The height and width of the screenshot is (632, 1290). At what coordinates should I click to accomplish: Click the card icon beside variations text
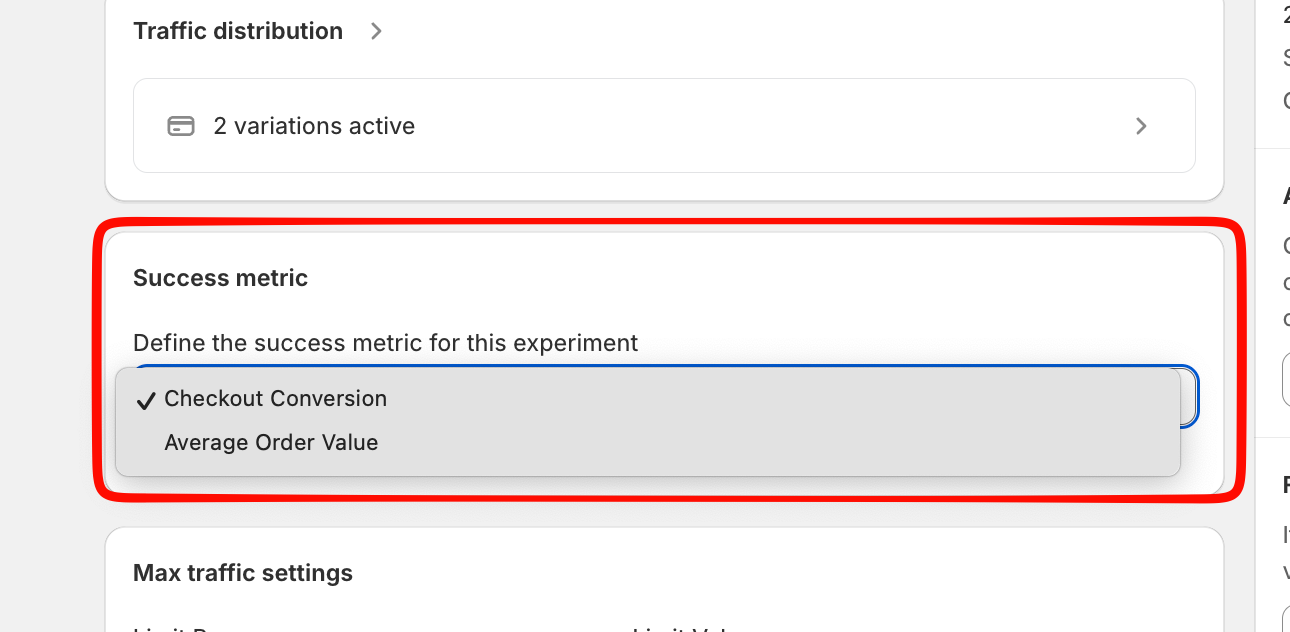[x=181, y=126]
